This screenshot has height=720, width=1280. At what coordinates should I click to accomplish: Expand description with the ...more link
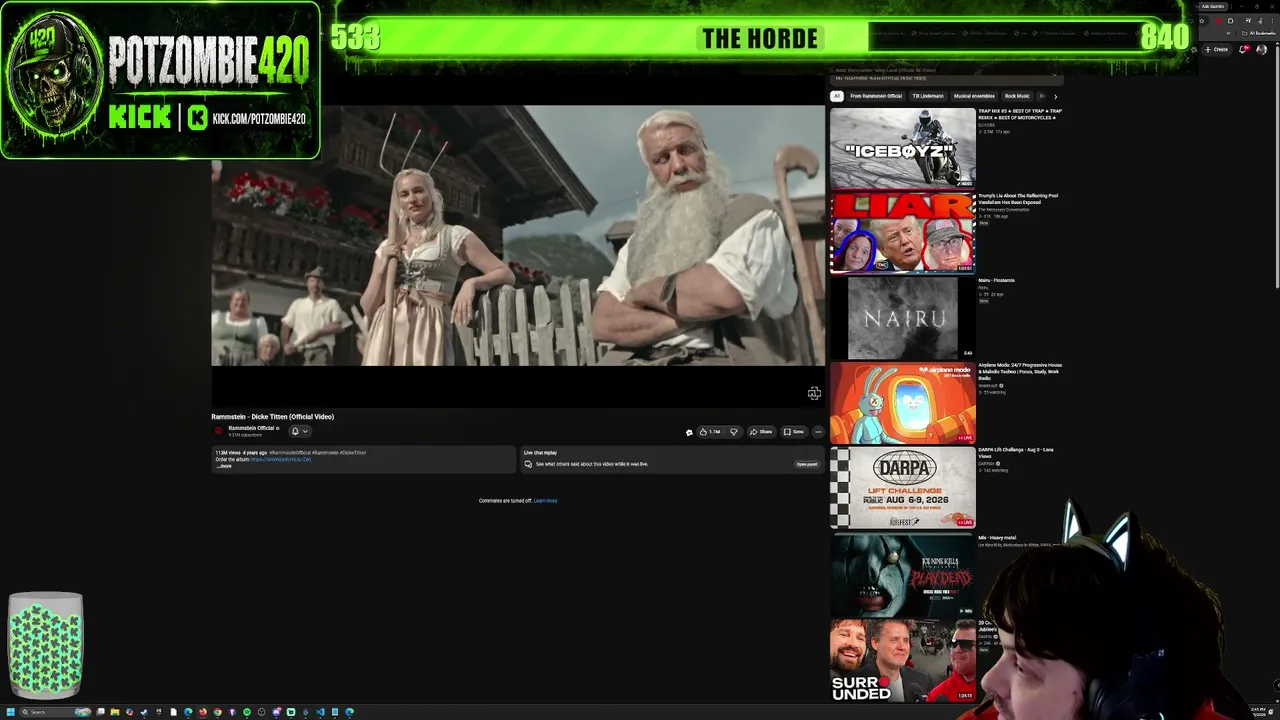[224, 466]
